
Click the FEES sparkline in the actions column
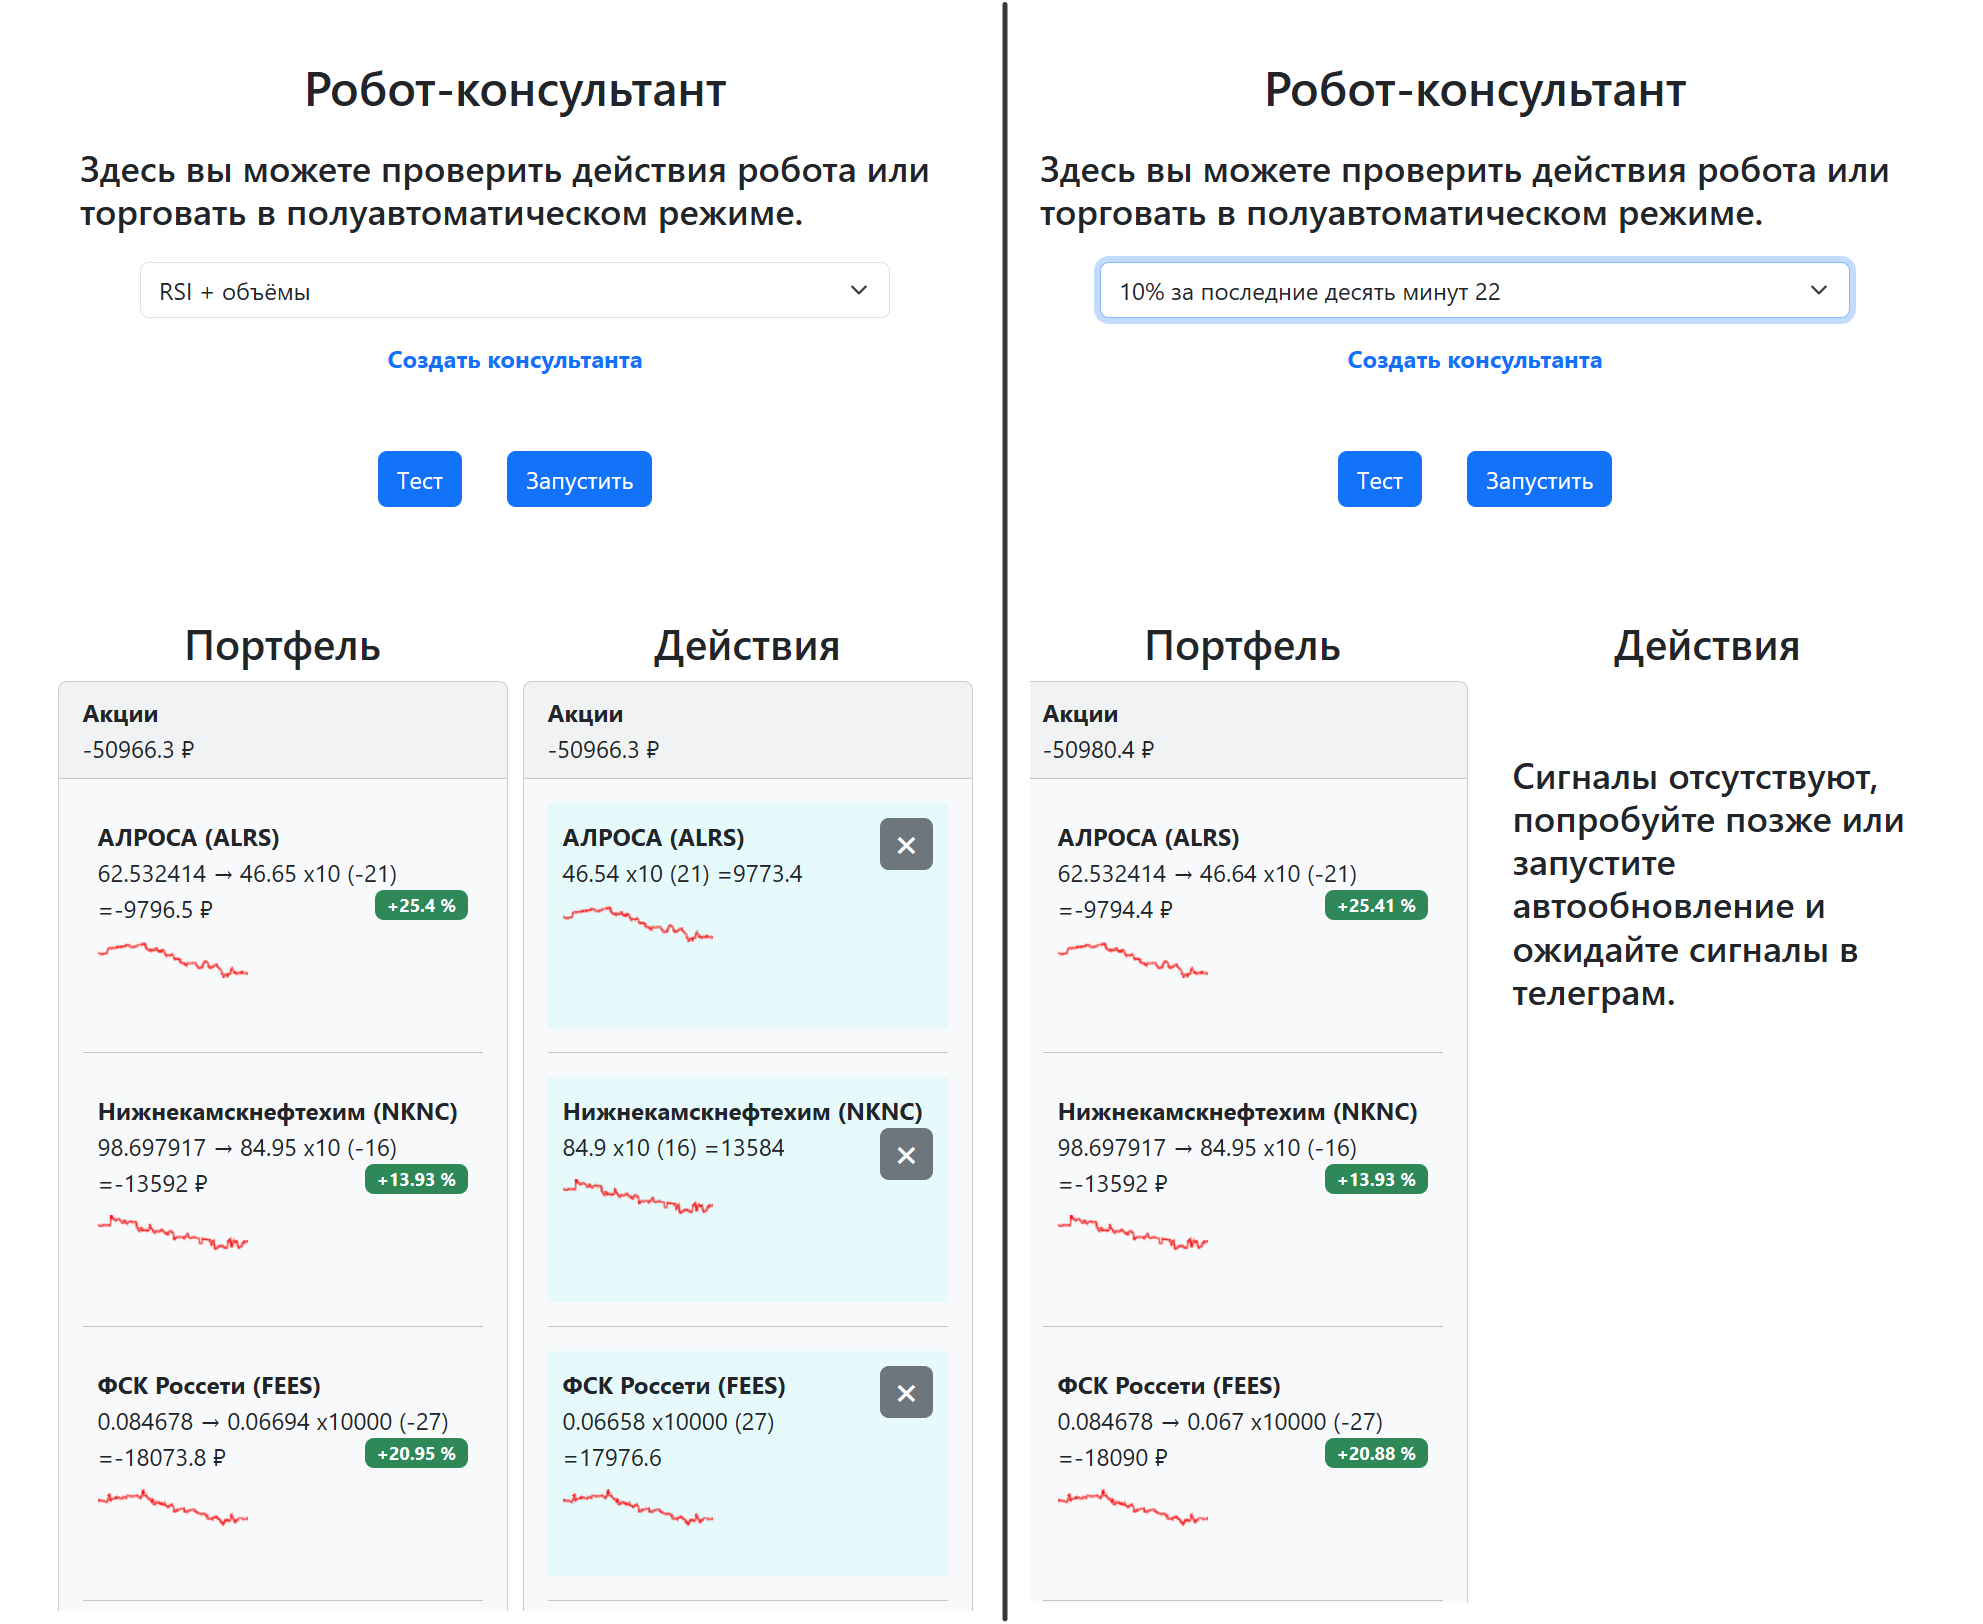638,1507
